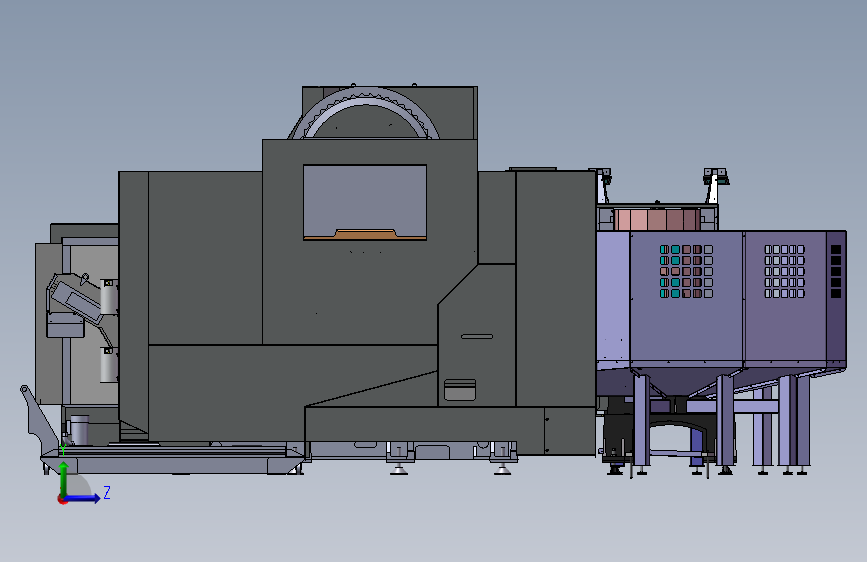The width and height of the screenshot is (867, 562).
Task: Select the slot handle on the side door
Action: tap(477, 336)
